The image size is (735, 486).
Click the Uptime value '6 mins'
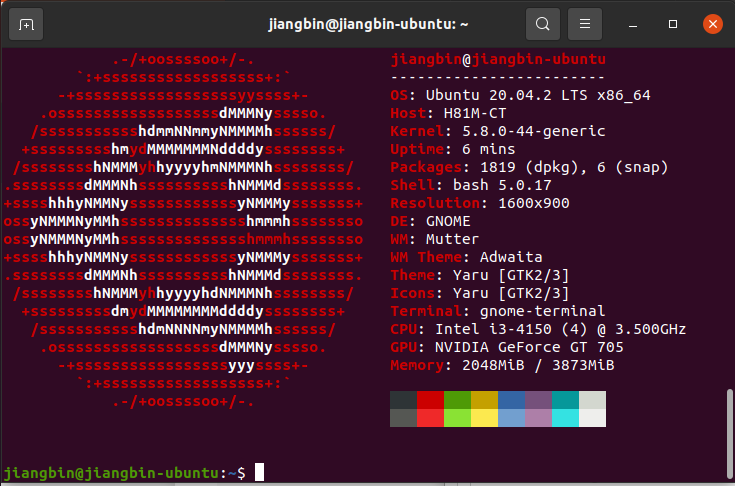coord(489,149)
